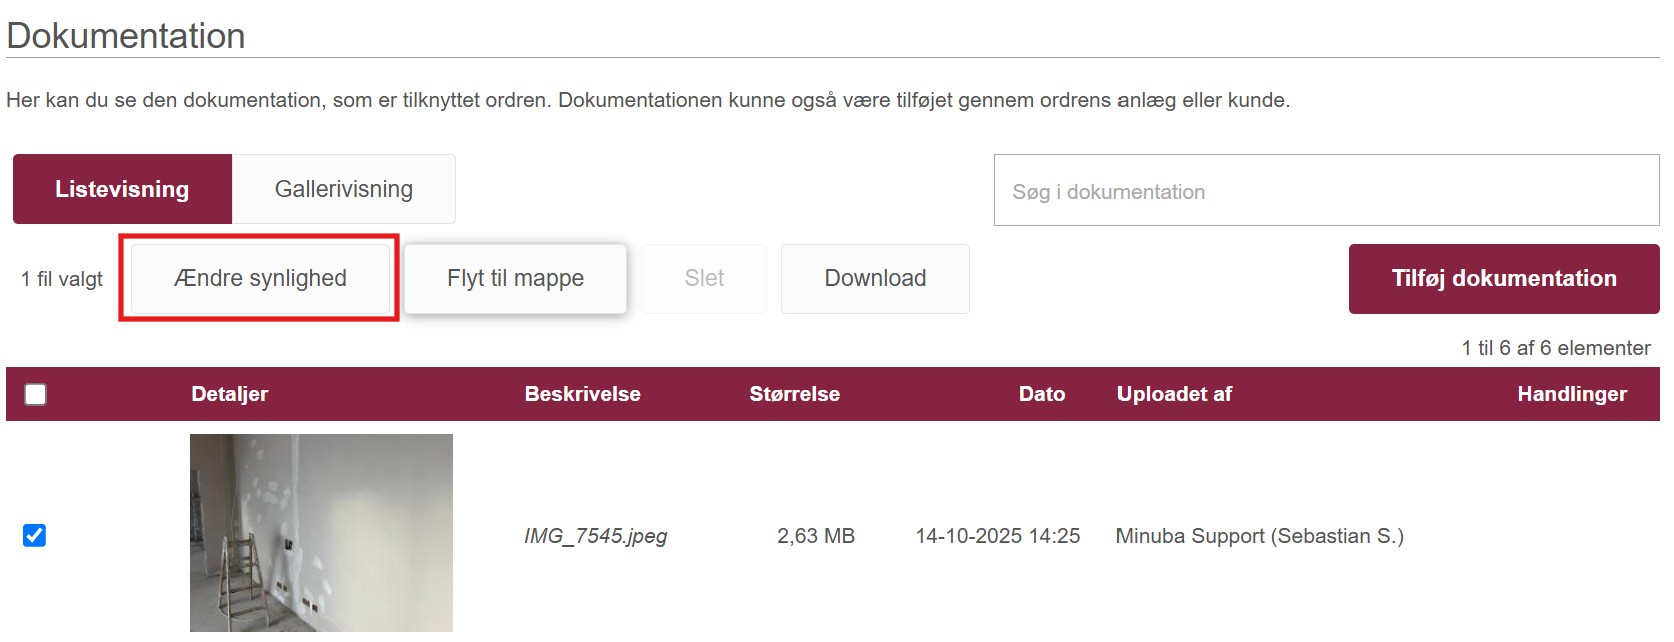Click the Slet button

click(704, 279)
